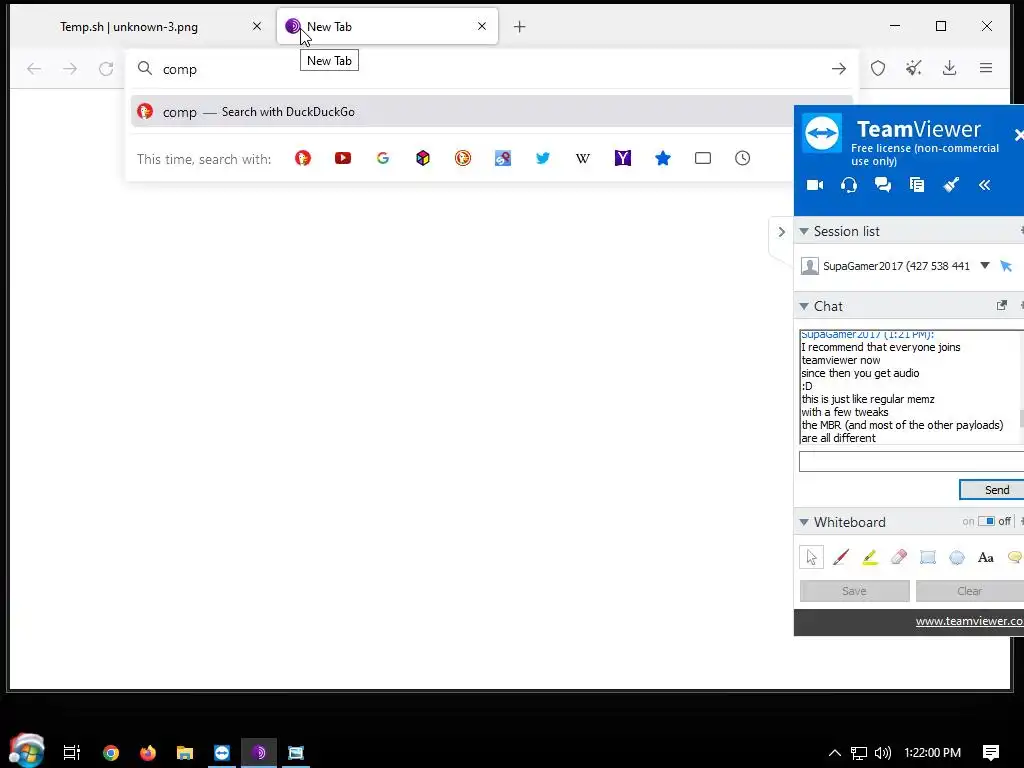Open a new tab with plus button
1024x768 pixels.
(519, 27)
